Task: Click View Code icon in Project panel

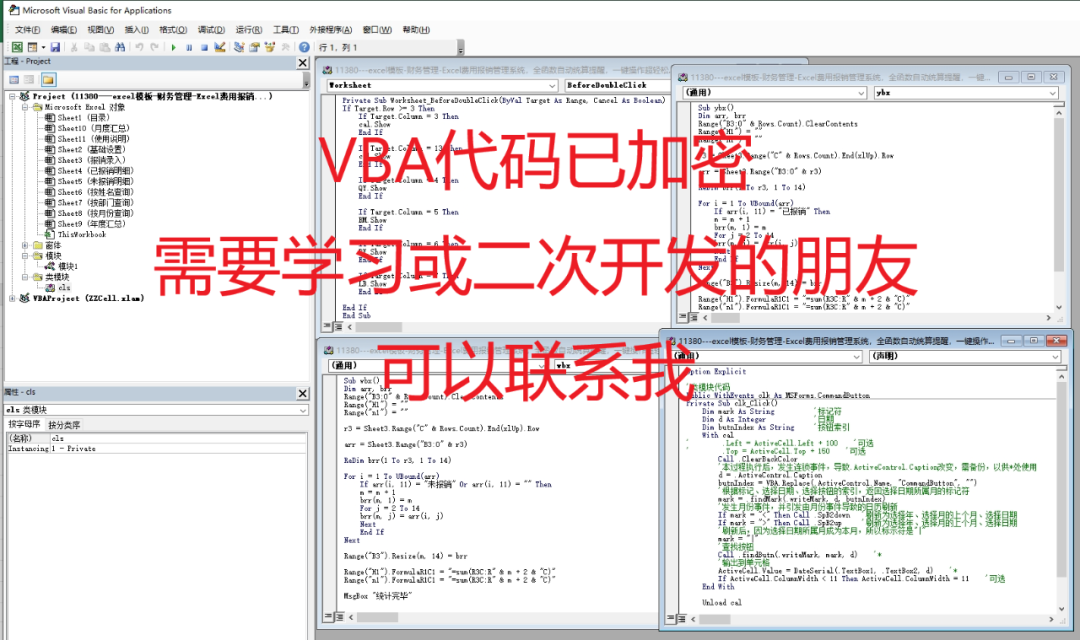Action: (14, 80)
